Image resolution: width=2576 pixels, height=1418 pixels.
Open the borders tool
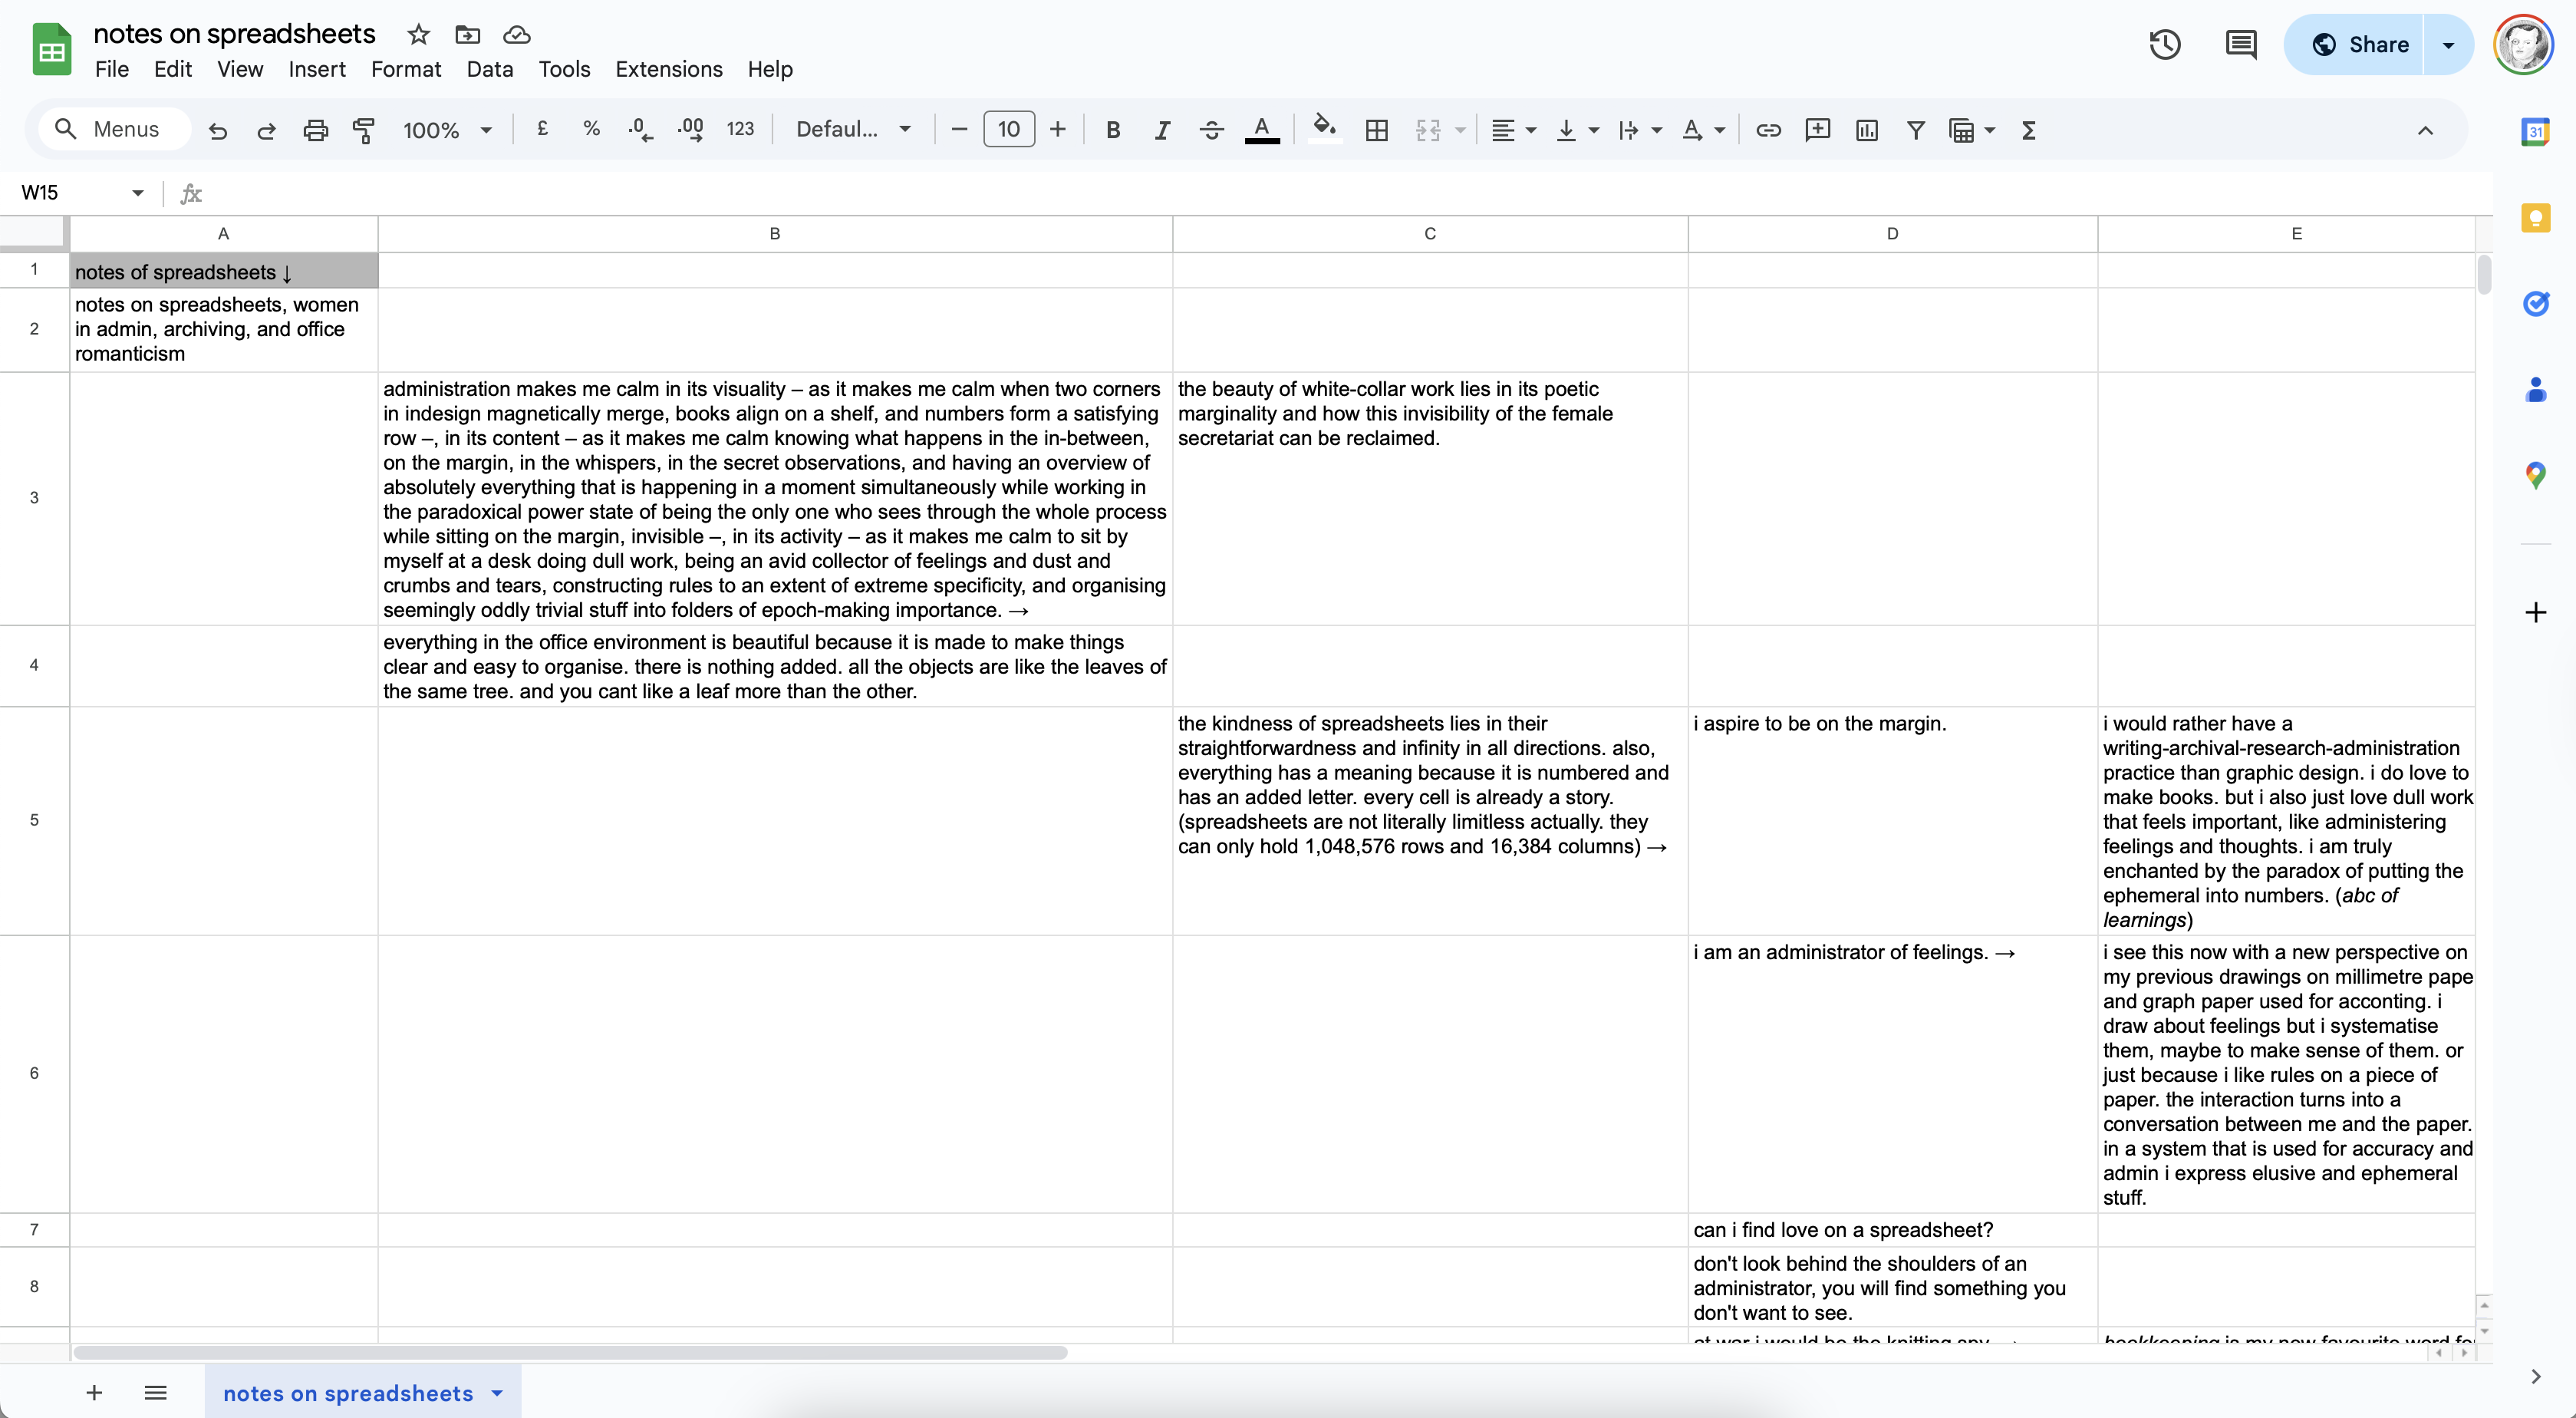pyautogui.click(x=1376, y=130)
